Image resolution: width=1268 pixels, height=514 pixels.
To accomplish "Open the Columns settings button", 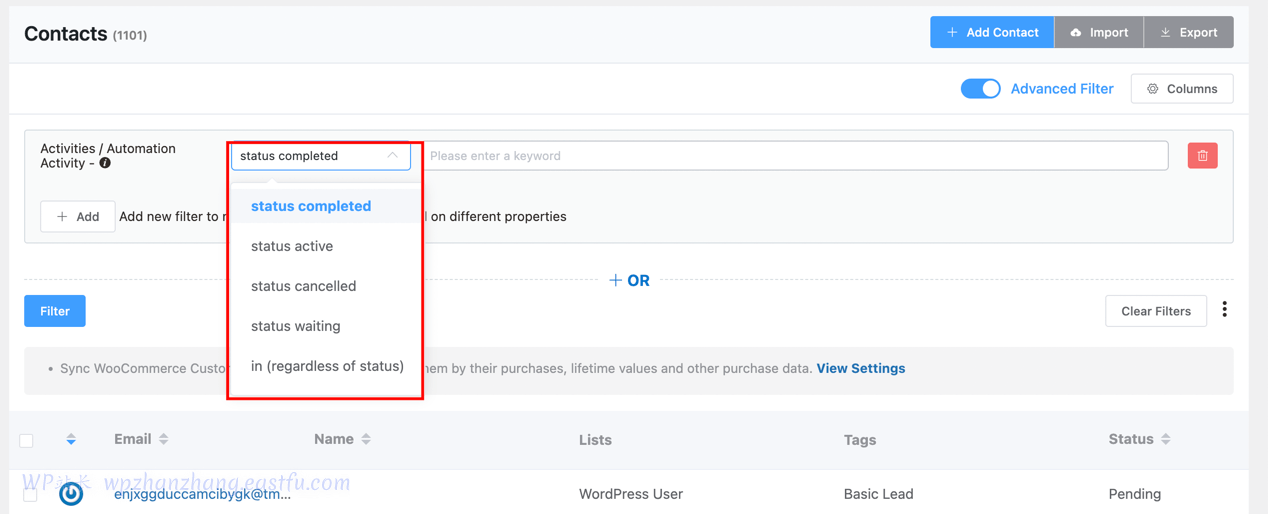I will click(1182, 89).
